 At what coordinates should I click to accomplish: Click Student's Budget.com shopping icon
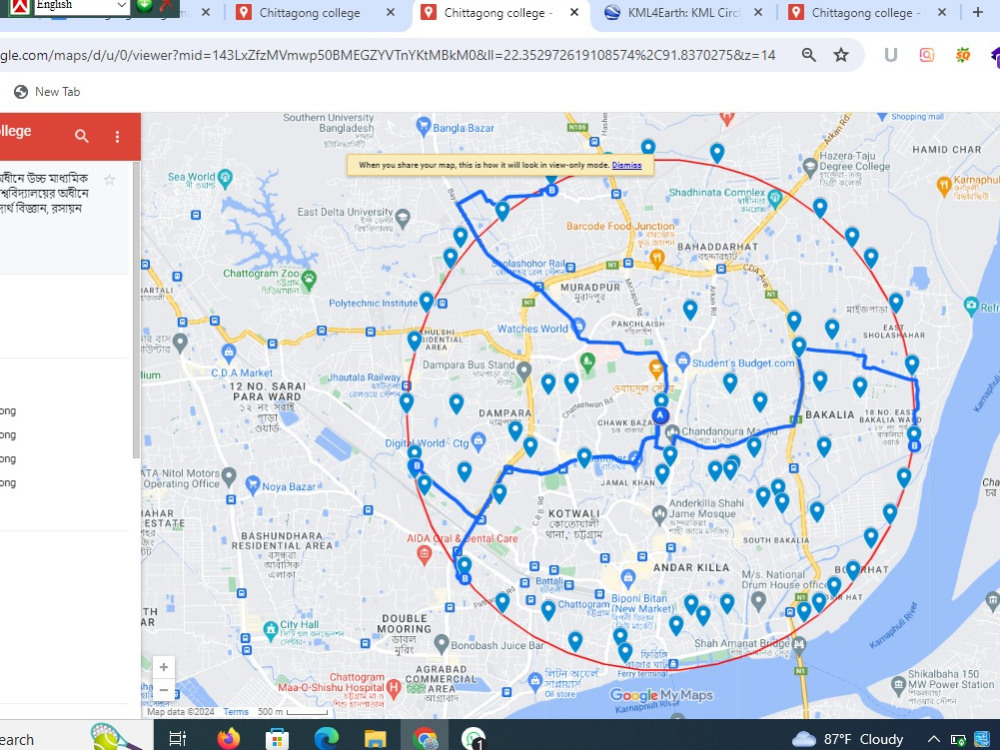682,360
